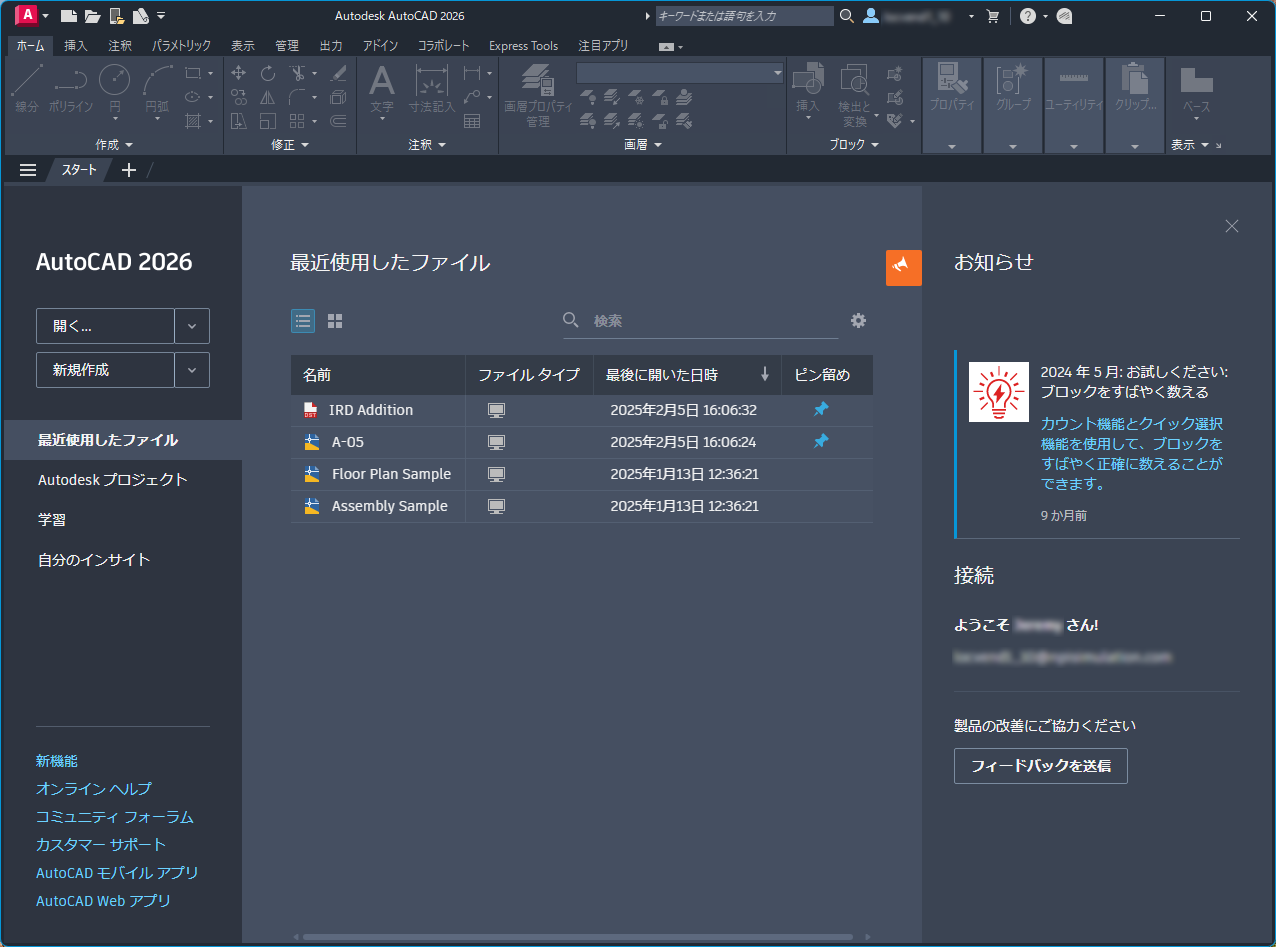
Task: Click the horizontal scrollbar below file list
Action: pyautogui.click(x=578, y=937)
